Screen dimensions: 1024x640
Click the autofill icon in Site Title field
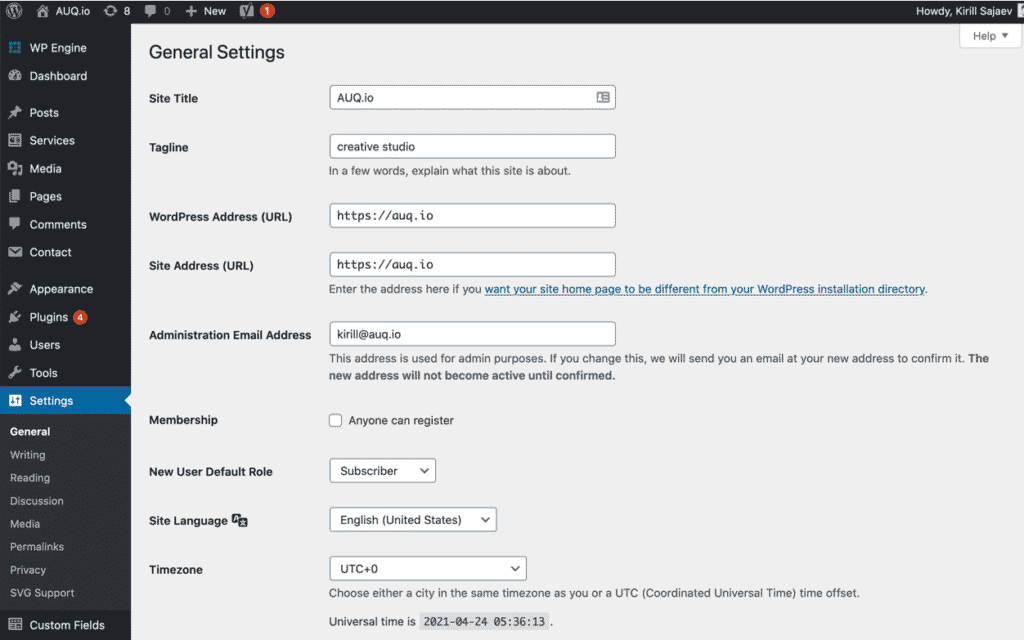click(603, 97)
